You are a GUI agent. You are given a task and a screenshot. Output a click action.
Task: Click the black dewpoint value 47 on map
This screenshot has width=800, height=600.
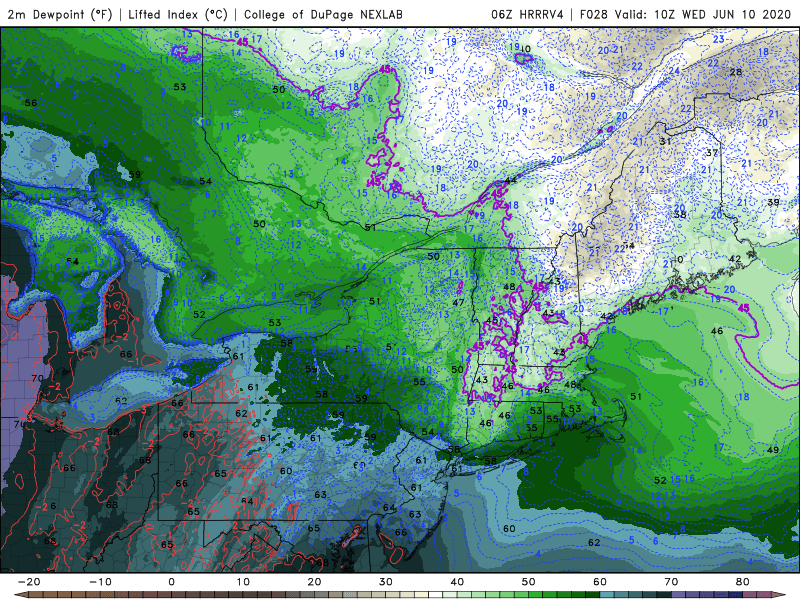458,303
